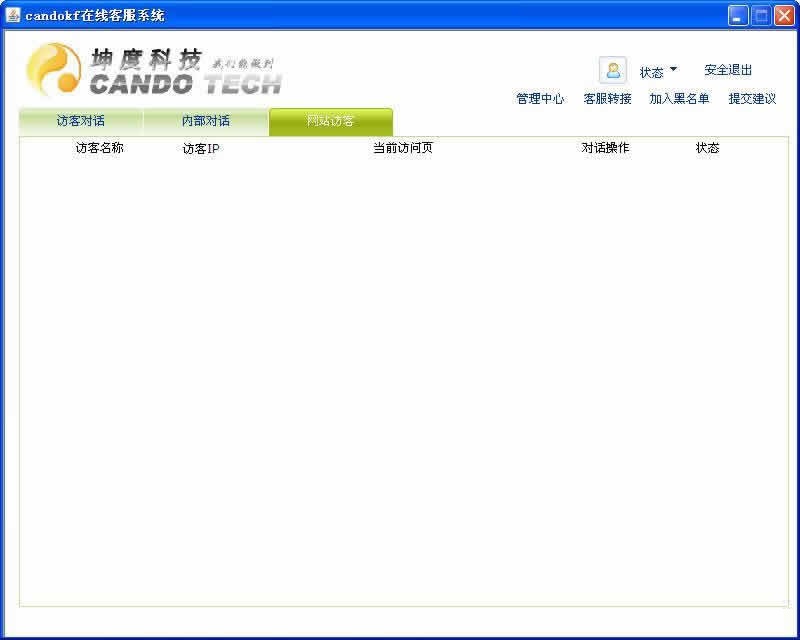Viewport: 800px width, 640px height.
Task: Open the 状态 status dropdown
Action: pyautogui.click(x=658, y=71)
